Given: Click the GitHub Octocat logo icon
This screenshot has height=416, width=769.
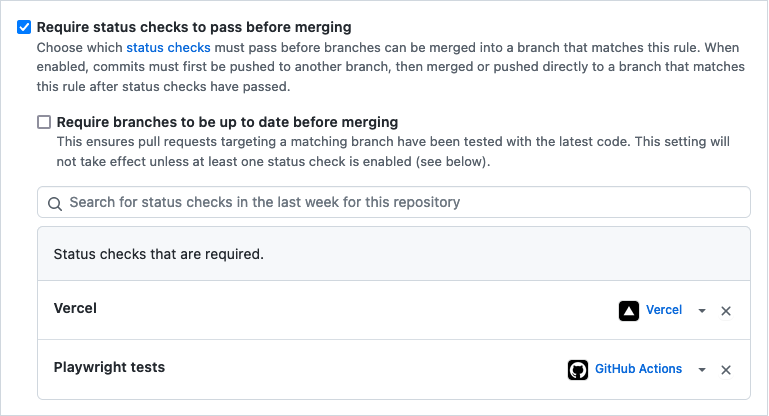Looking at the screenshot, I should tap(577, 369).
